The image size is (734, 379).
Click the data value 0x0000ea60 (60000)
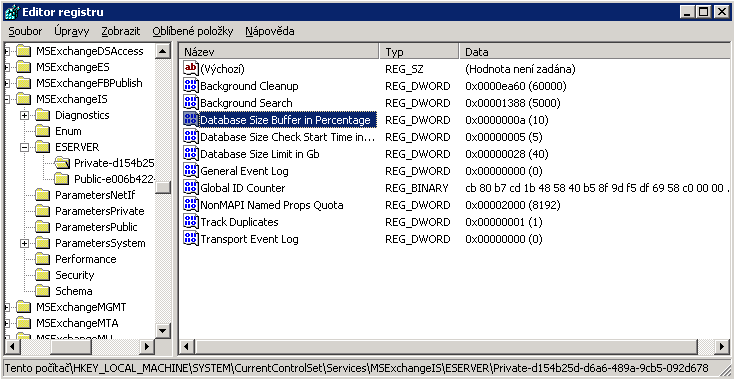point(516,86)
